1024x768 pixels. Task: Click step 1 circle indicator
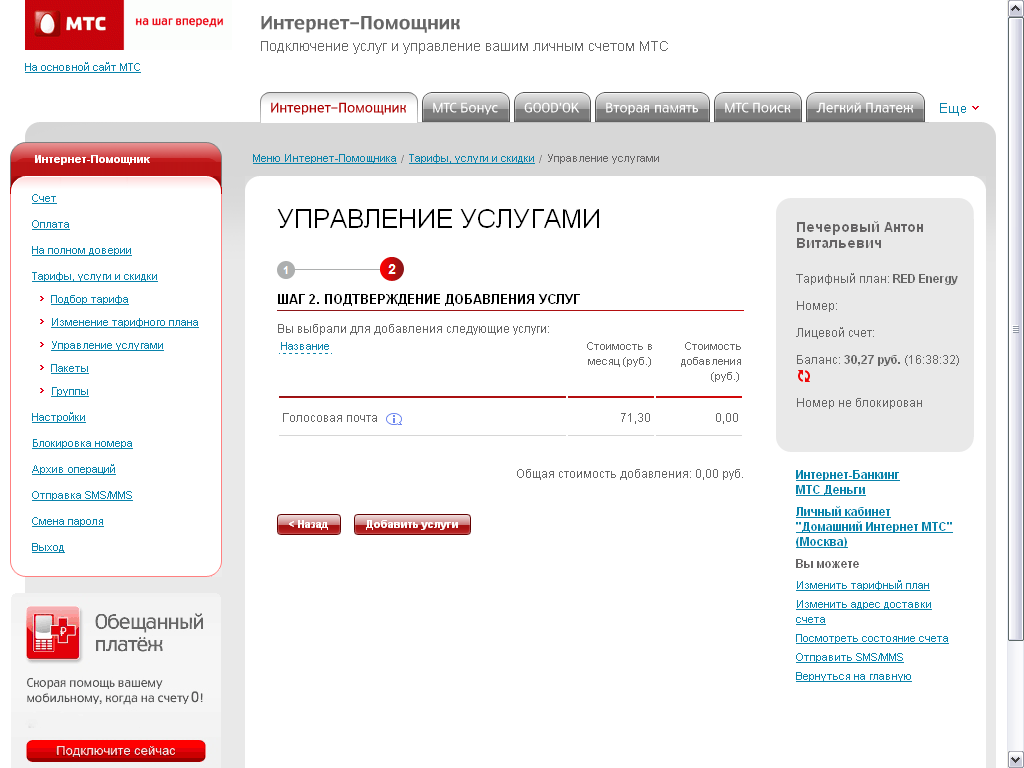pyautogui.click(x=286, y=269)
